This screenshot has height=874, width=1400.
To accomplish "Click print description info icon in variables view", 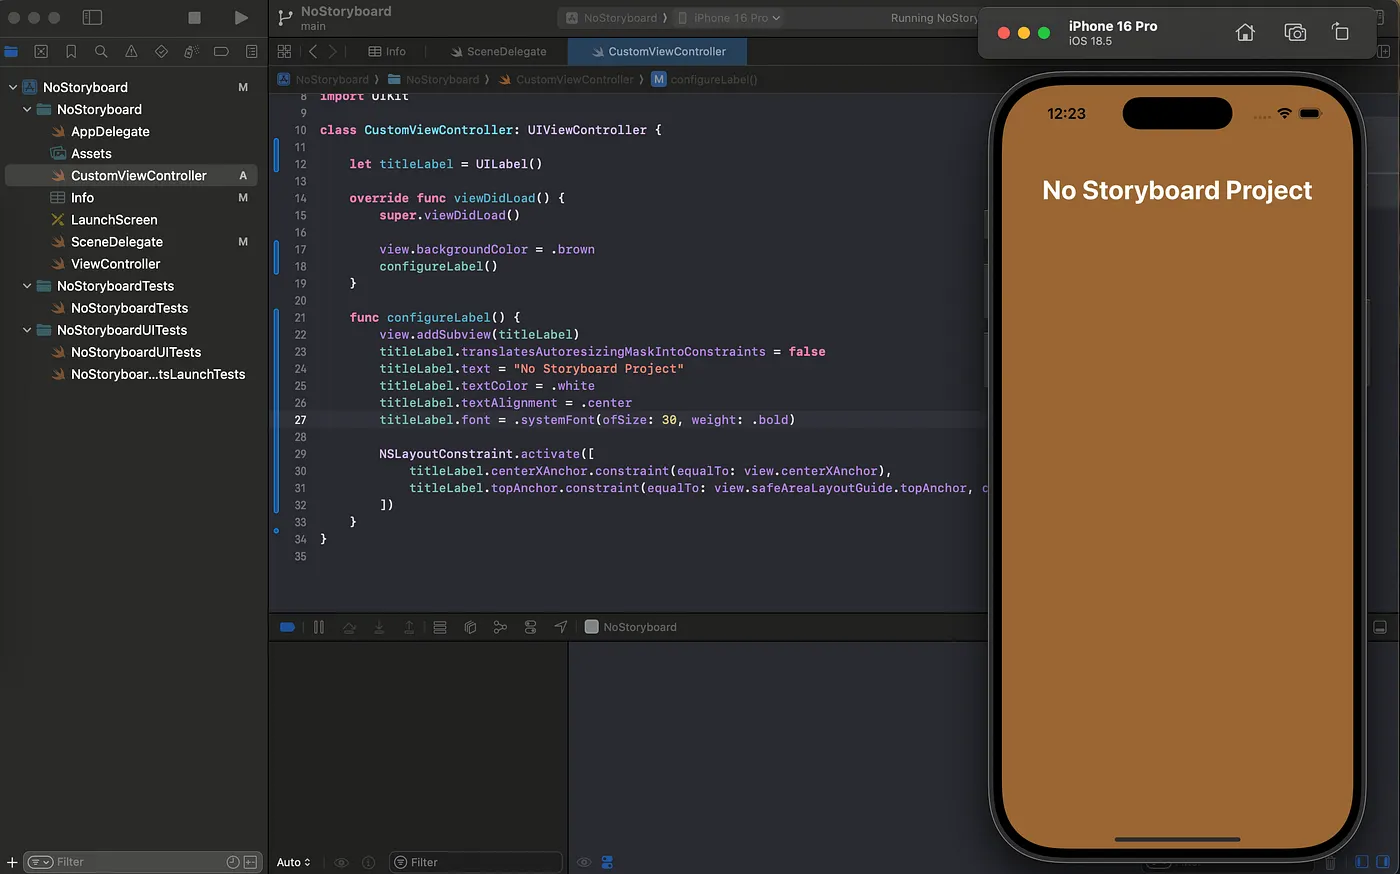I will click(368, 862).
